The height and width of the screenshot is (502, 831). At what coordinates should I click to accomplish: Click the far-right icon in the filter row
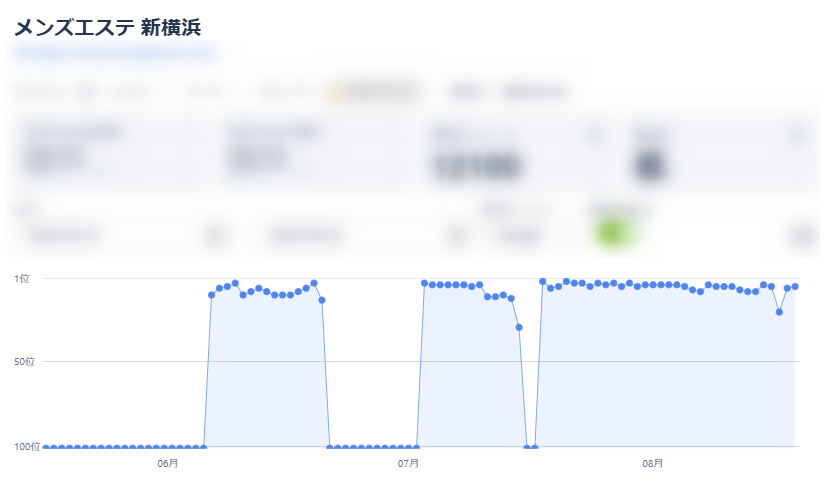click(x=803, y=236)
